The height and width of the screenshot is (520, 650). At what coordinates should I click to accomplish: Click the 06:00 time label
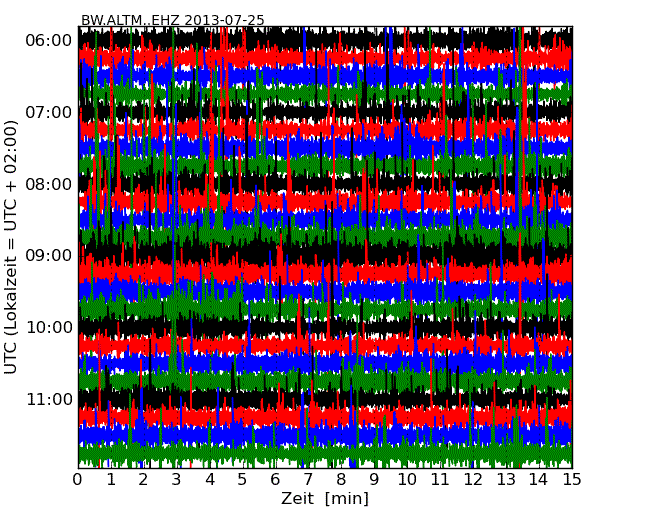49,41
